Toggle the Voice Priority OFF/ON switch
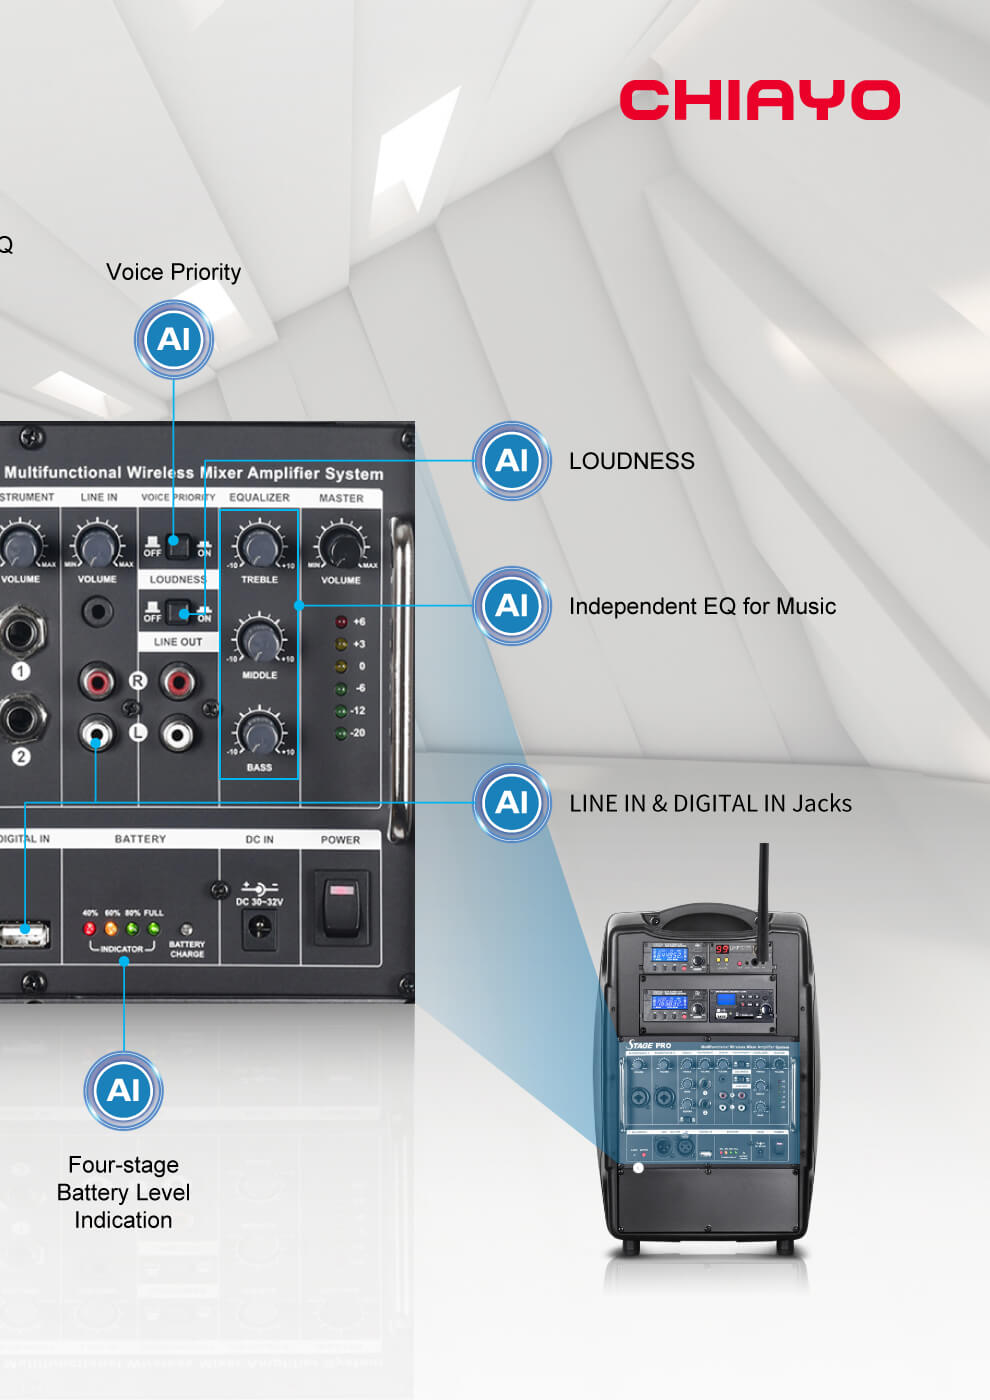Viewport: 990px width, 1400px height. [178, 546]
